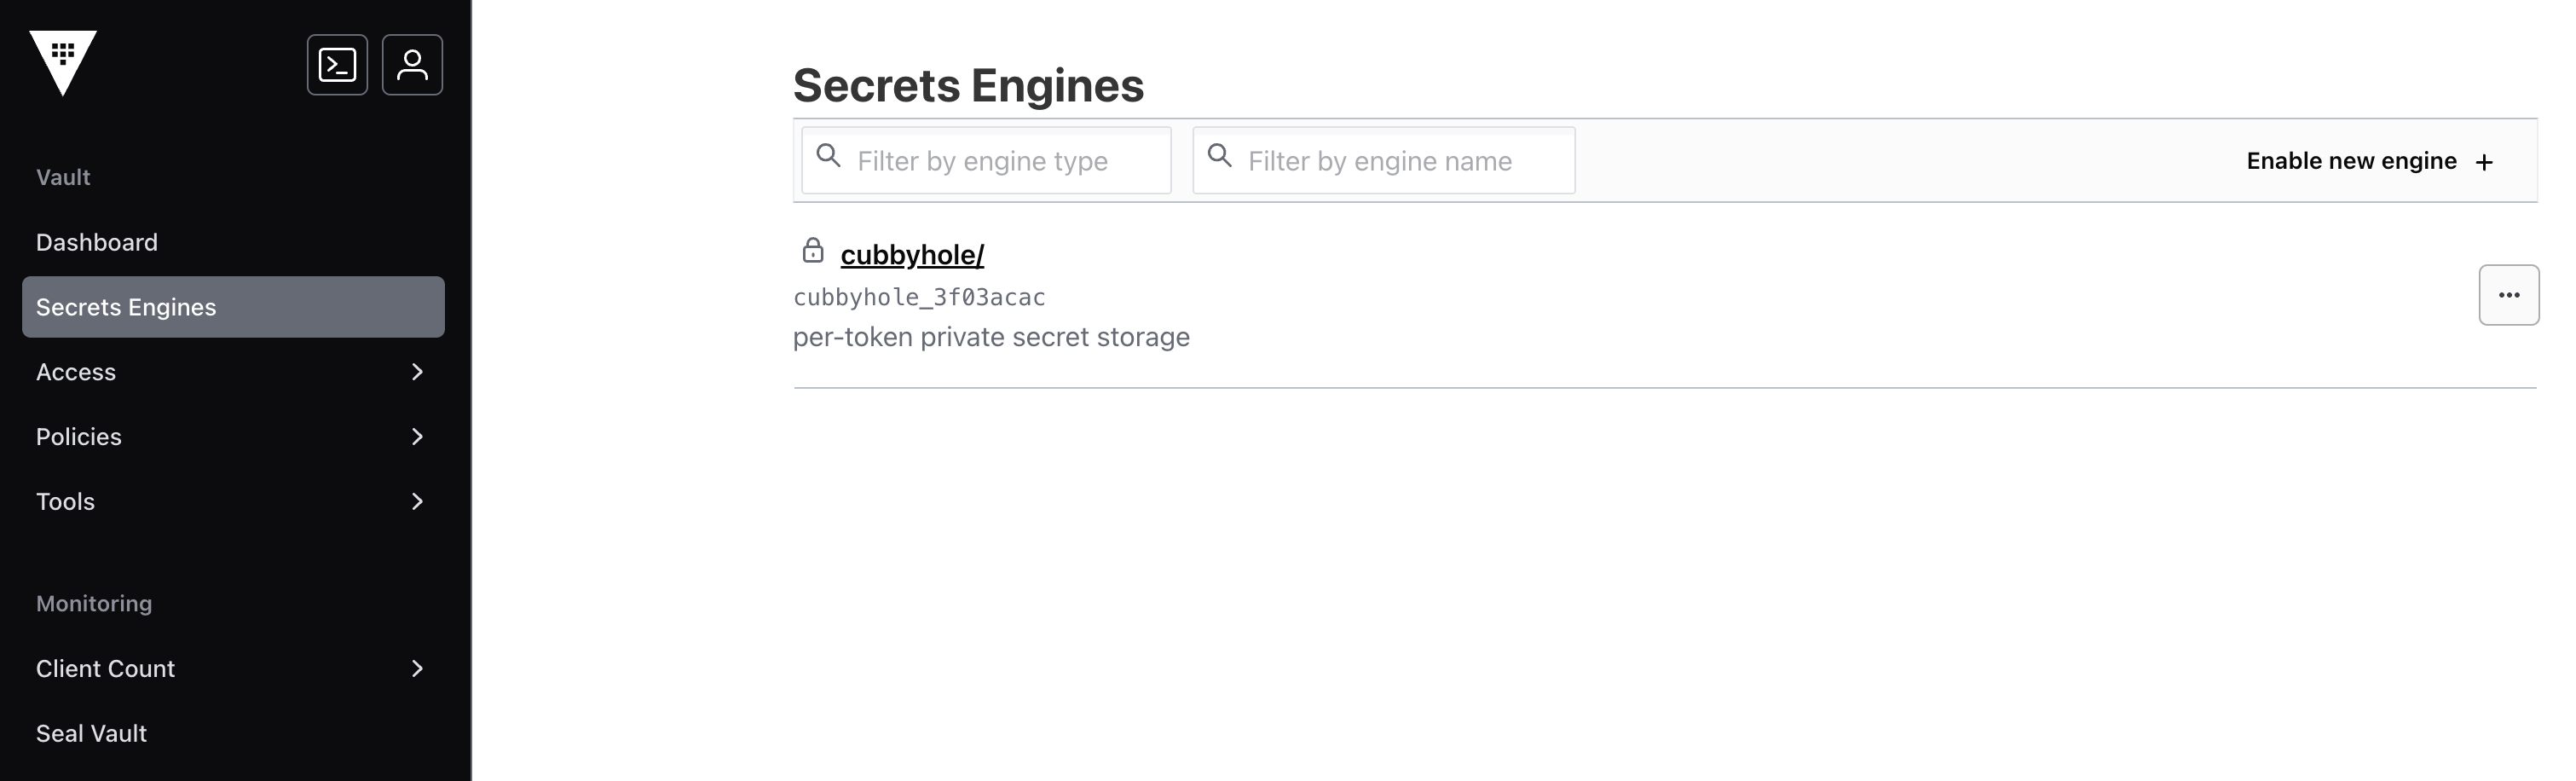This screenshot has height=781, width=2576.
Task: Click the lock icon beside cubbyhole
Action: 811,252
